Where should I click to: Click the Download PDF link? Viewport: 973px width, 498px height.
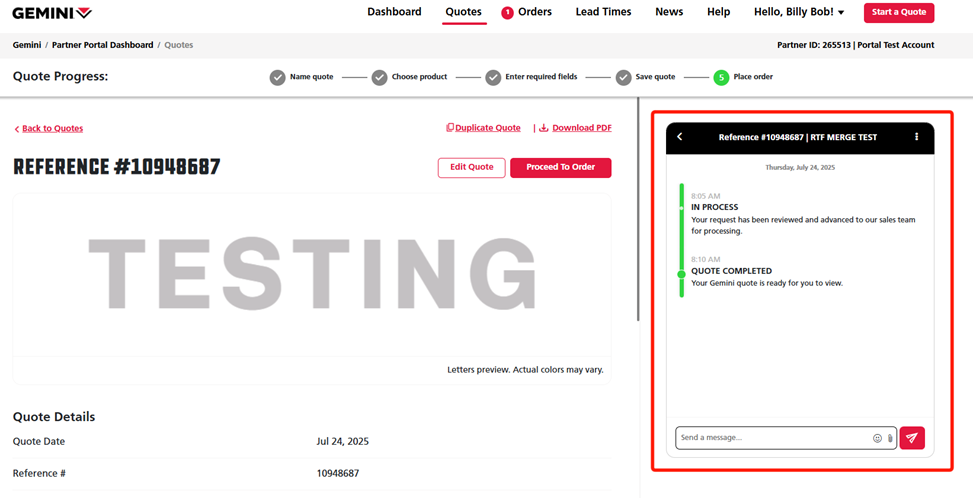[x=580, y=128]
